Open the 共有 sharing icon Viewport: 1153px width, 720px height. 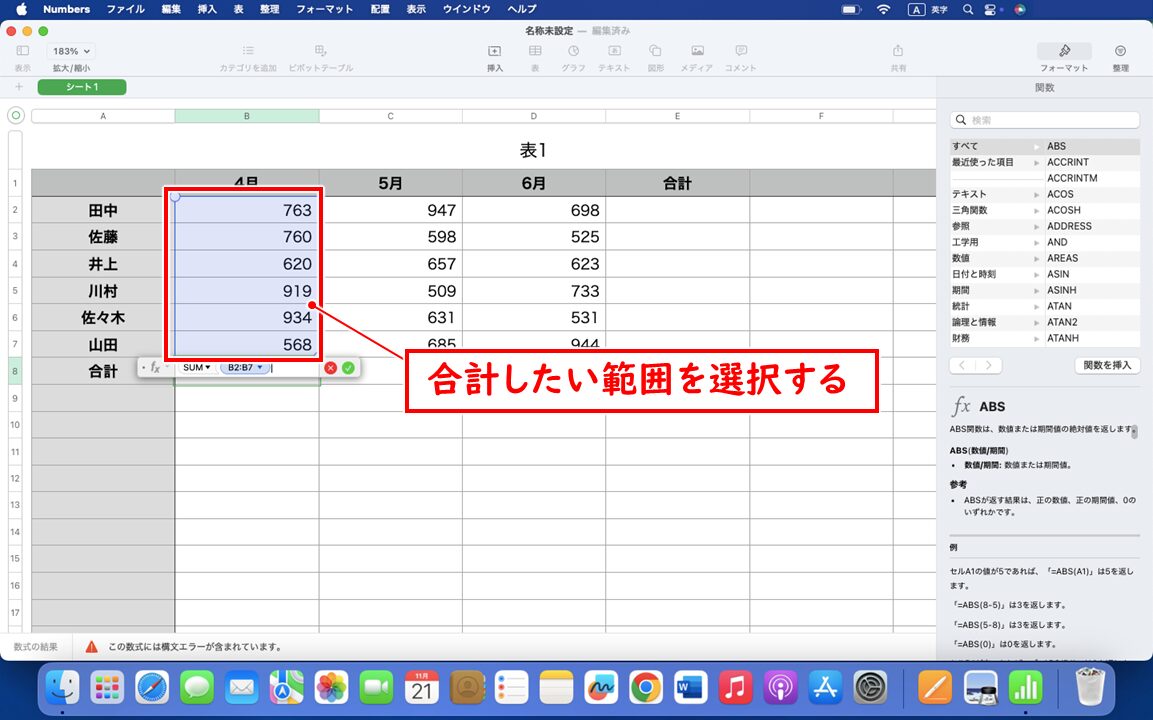point(898,55)
